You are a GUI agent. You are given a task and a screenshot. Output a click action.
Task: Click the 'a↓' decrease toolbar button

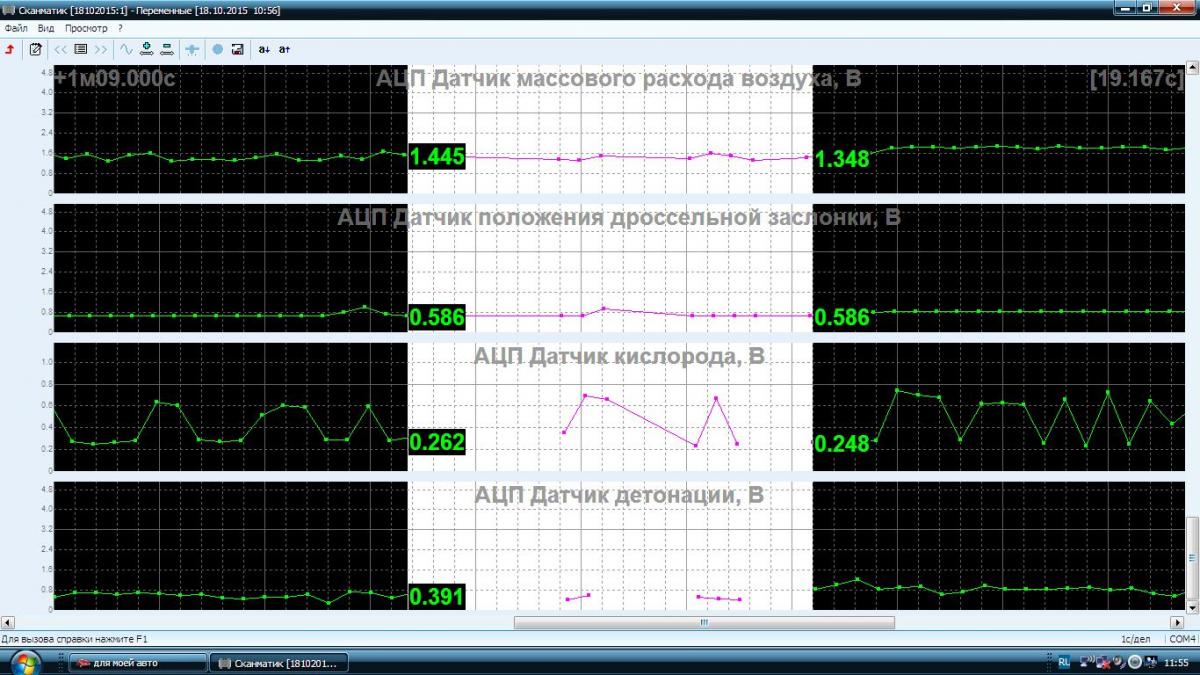264,48
